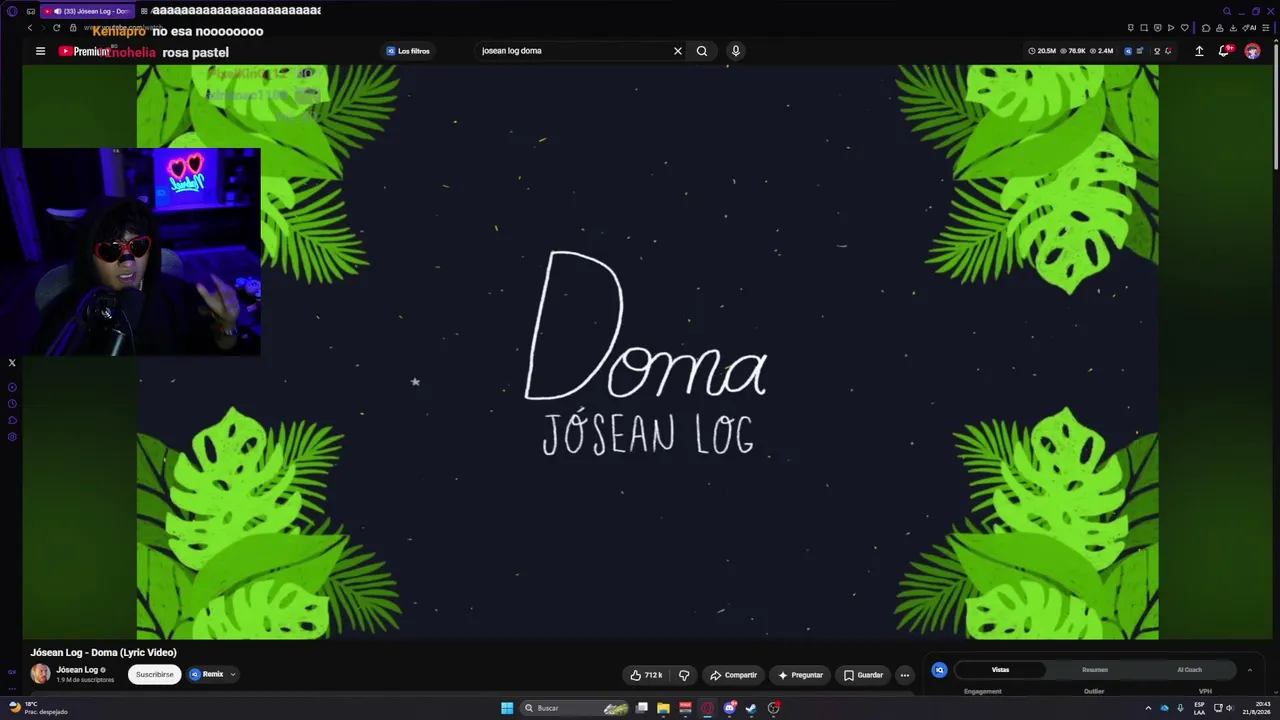
Task: Open the sidebar history clock icon
Action: pyautogui.click(x=12, y=404)
